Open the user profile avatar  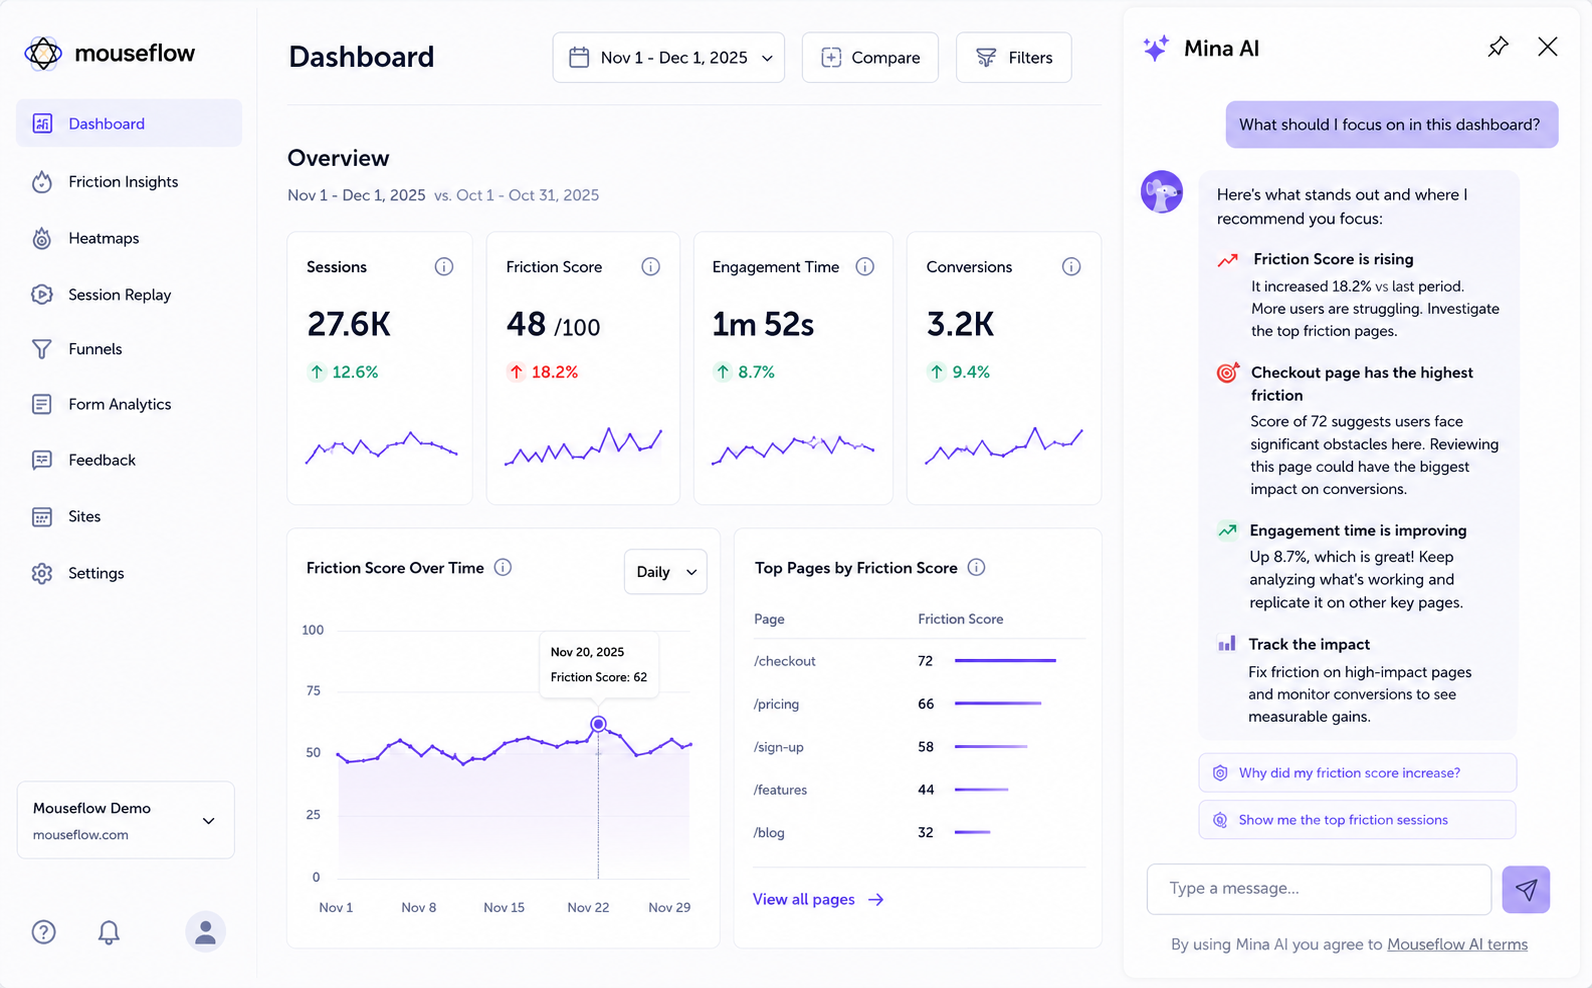coord(205,932)
